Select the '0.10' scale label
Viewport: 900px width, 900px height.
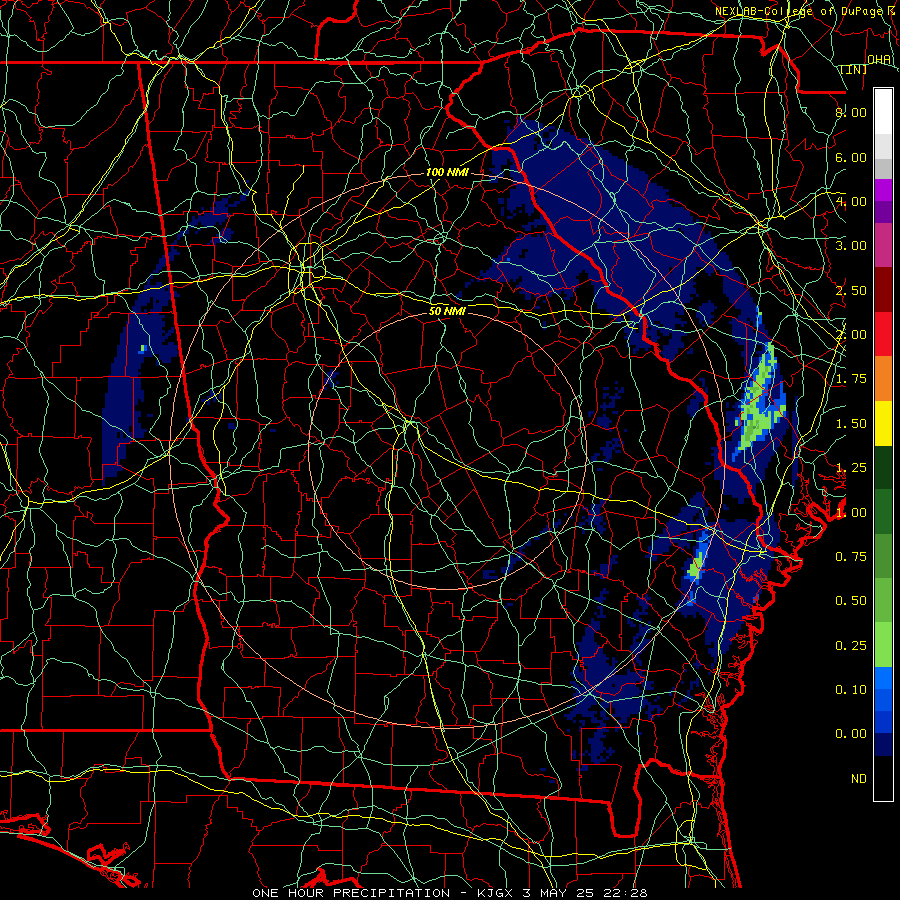tap(851, 690)
